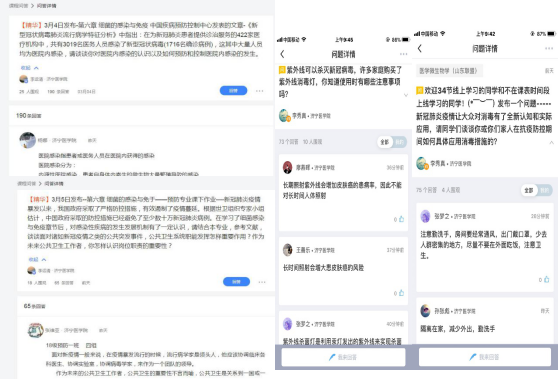This screenshot has width=559, height=380.
Task: Open three-dot menu of 3月4日 question post
Action: click(260, 91)
